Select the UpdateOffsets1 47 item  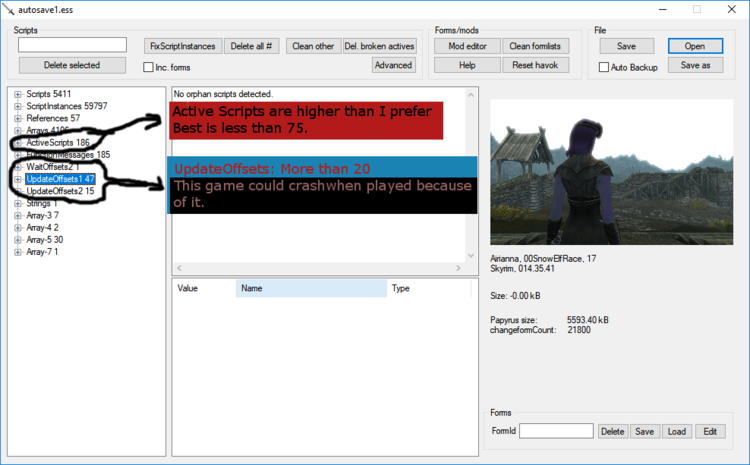60,179
